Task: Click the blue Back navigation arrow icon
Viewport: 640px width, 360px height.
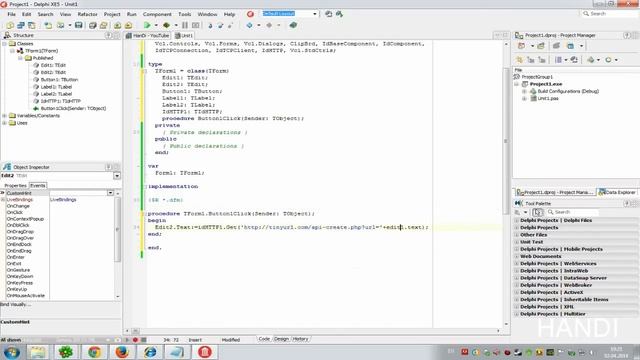Action: [249, 25]
